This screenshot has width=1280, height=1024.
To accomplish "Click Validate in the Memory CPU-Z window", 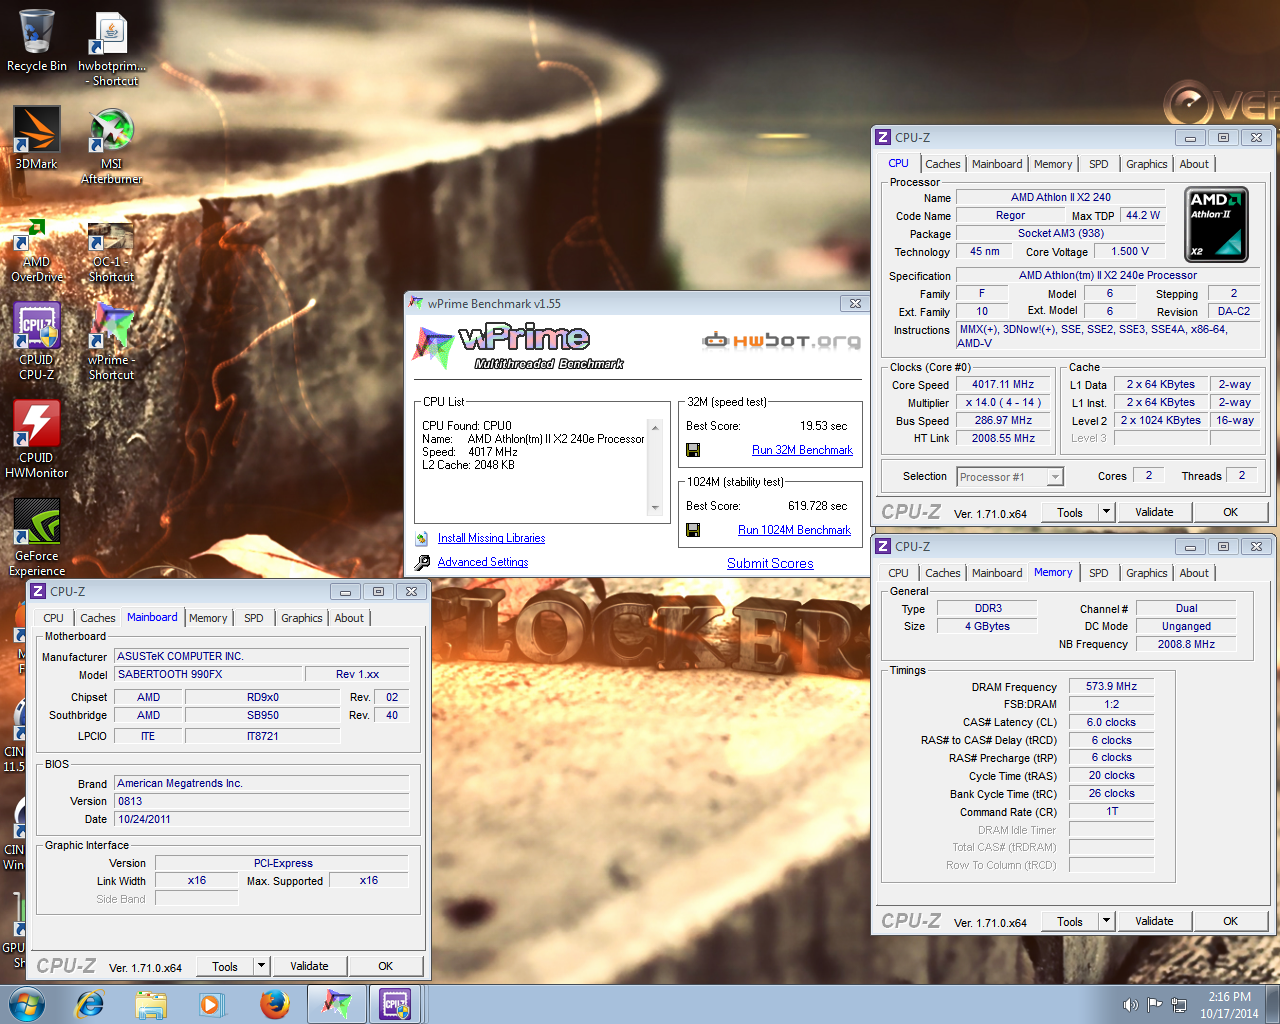I will tap(1154, 921).
